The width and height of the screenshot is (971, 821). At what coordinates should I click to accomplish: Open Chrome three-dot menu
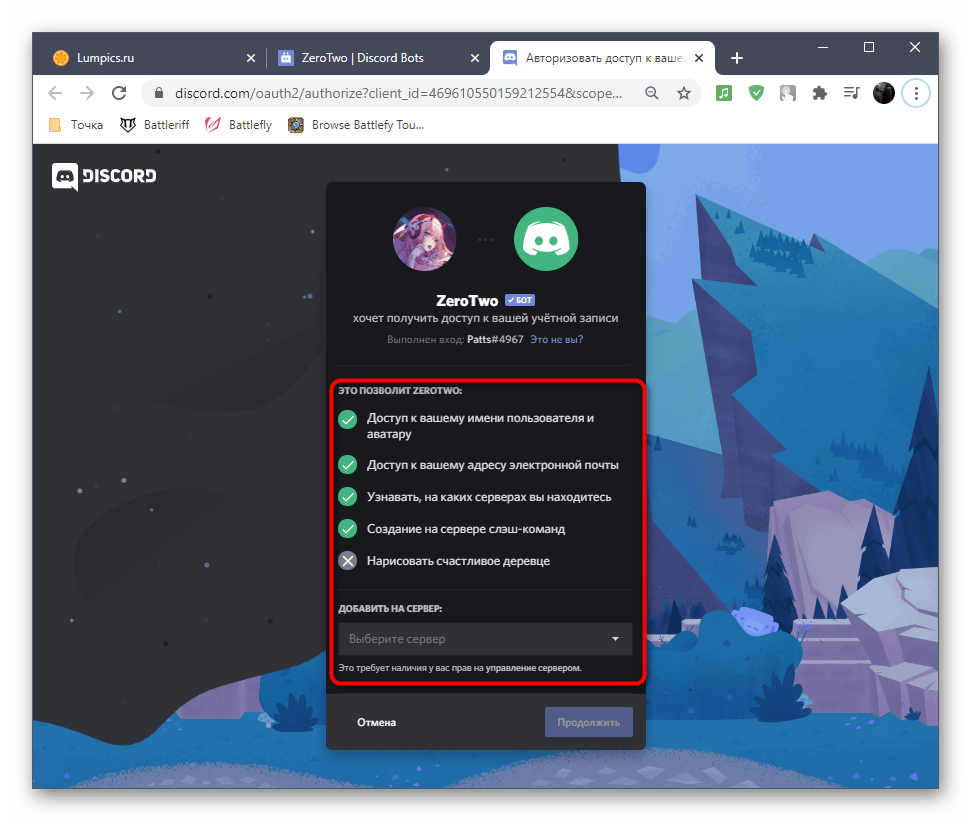tap(916, 93)
